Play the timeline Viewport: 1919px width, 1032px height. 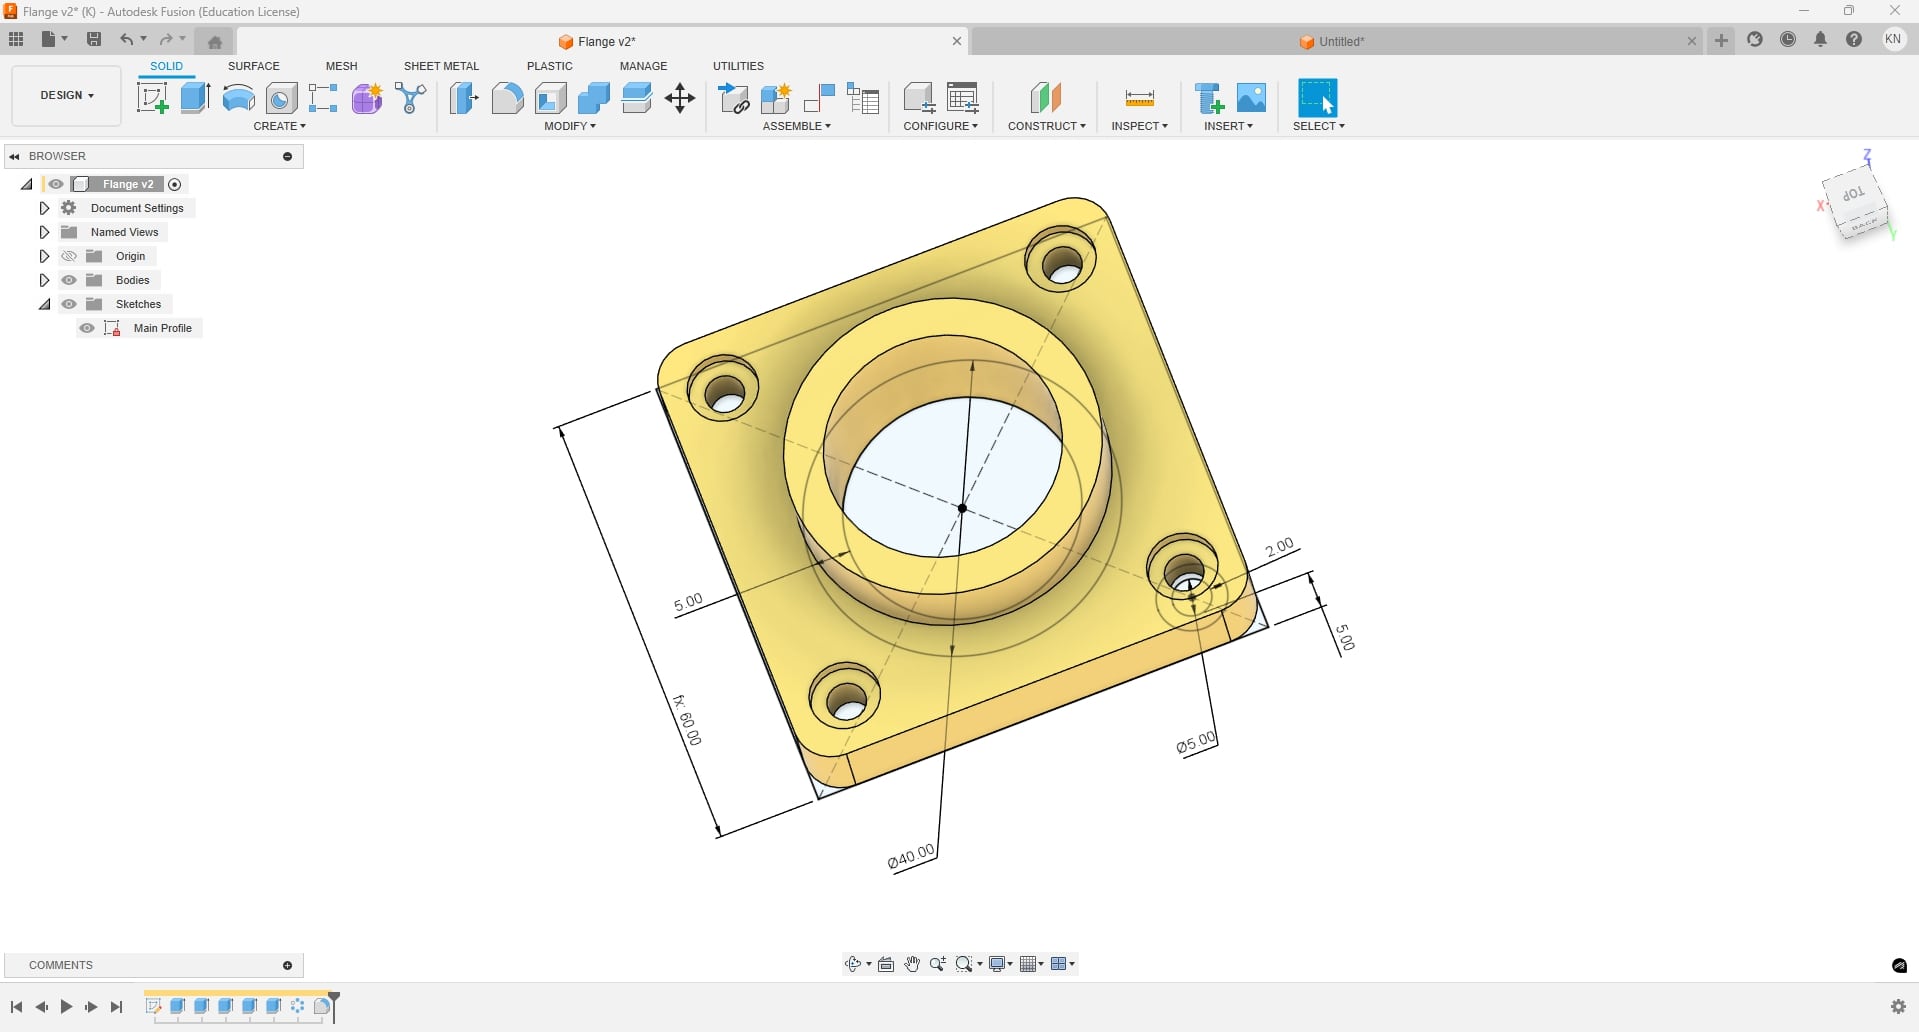click(66, 1007)
